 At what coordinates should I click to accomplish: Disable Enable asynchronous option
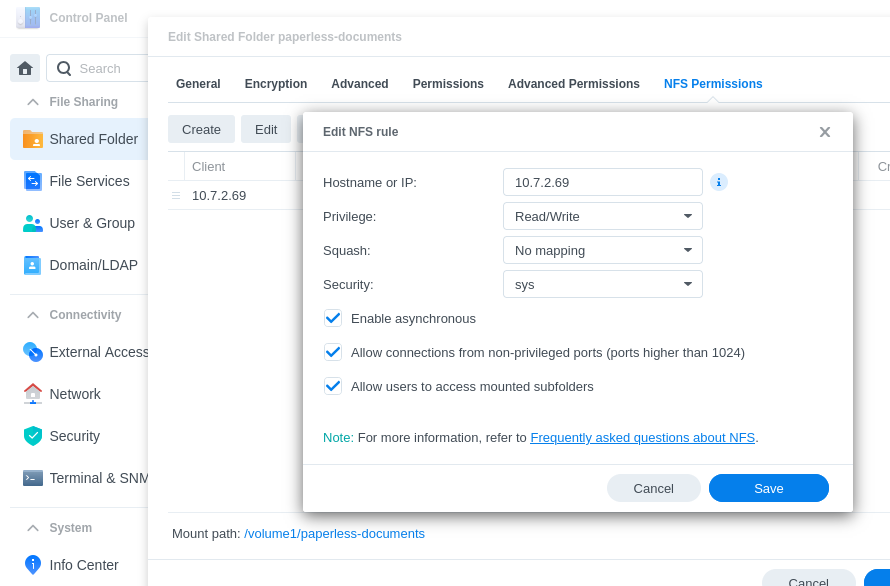pyautogui.click(x=332, y=318)
